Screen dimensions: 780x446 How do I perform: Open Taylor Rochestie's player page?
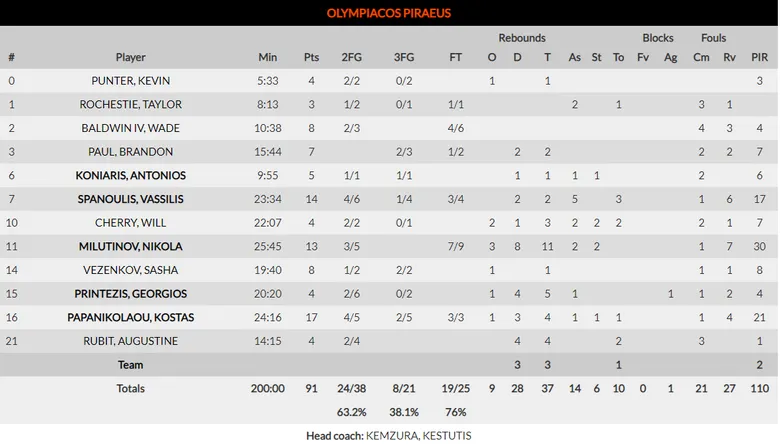pos(131,105)
